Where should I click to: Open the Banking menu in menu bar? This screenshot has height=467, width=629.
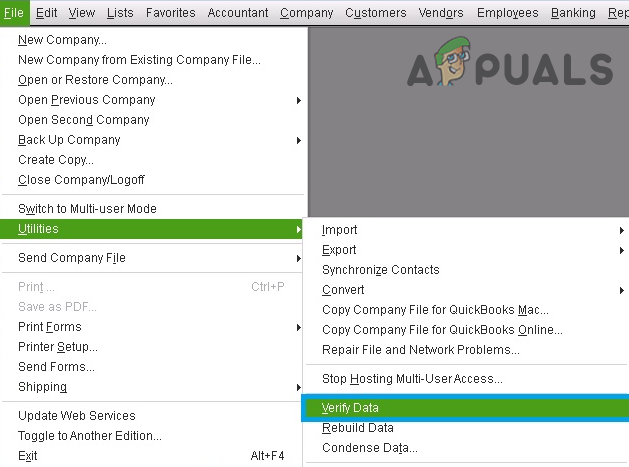click(x=573, y=13)
